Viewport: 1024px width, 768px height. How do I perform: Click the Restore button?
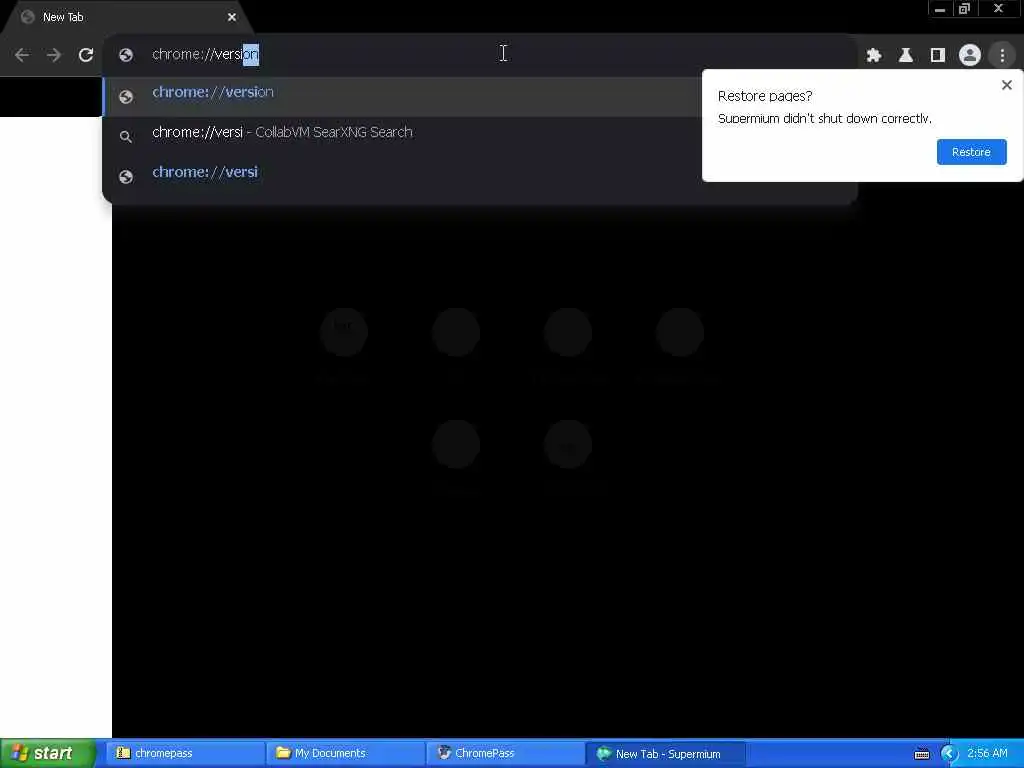point(971,152)
